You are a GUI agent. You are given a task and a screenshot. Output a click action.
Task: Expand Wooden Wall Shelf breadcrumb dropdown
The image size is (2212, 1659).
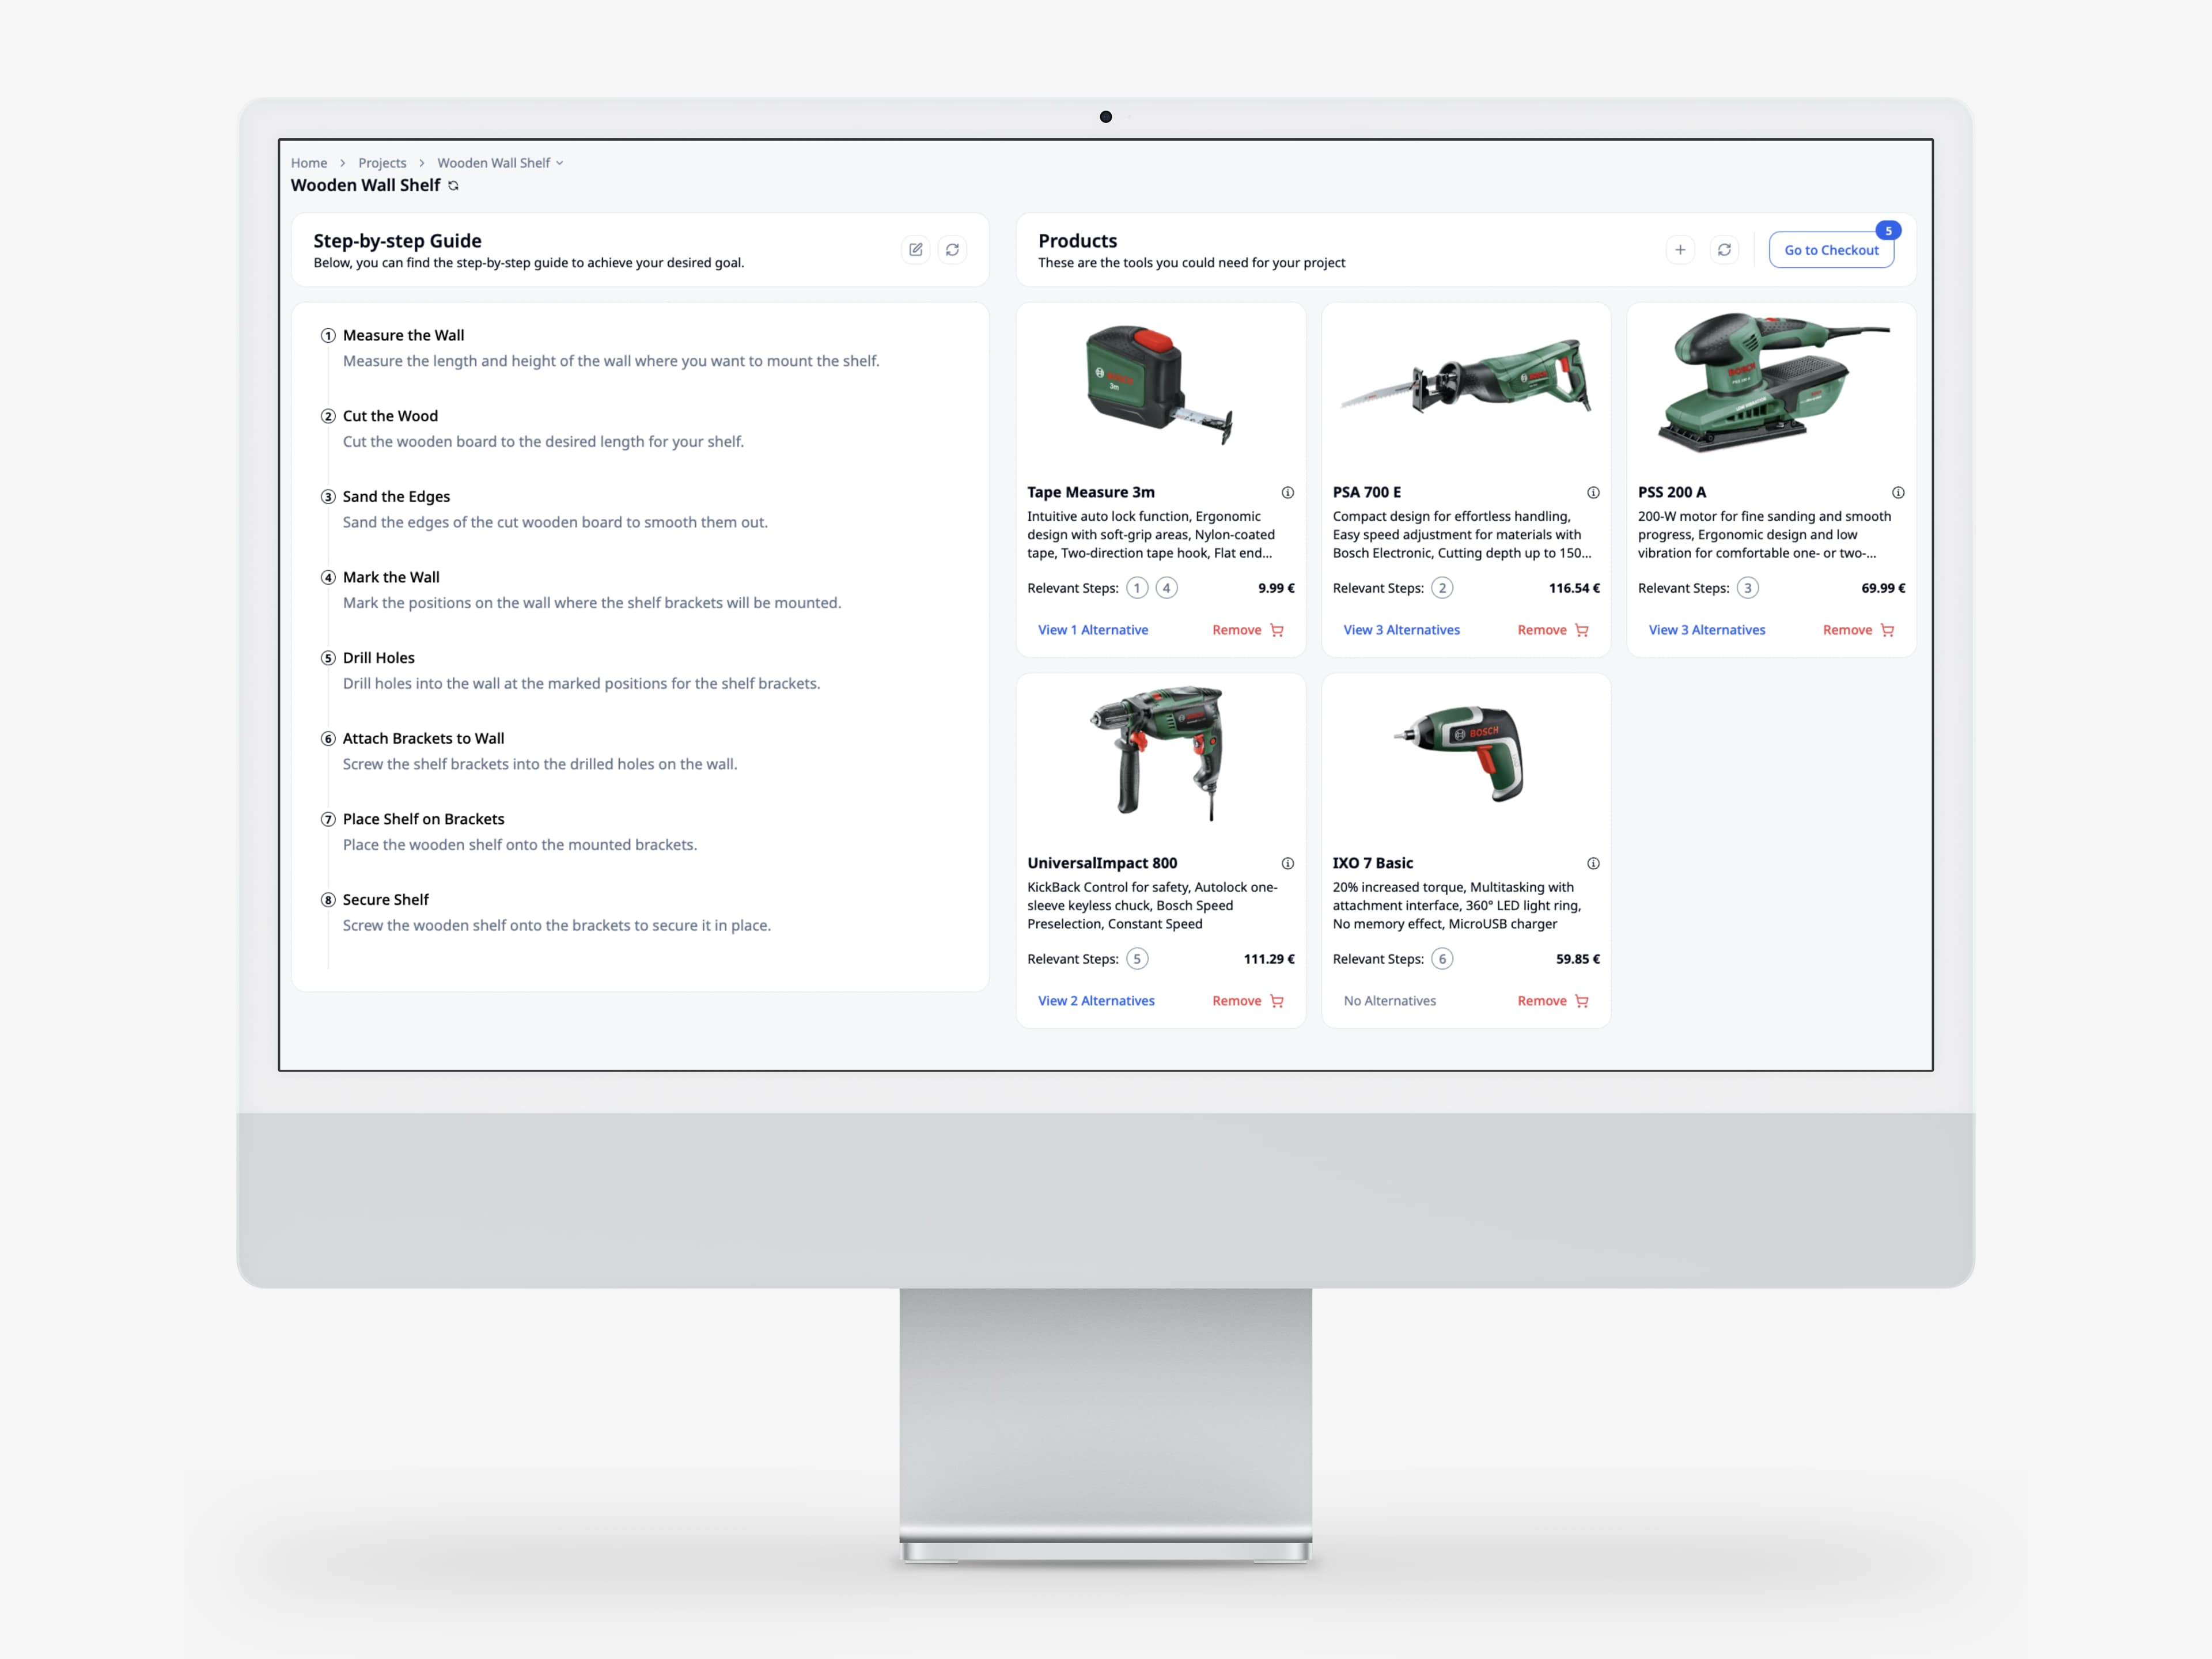click(x=560, y=163)
